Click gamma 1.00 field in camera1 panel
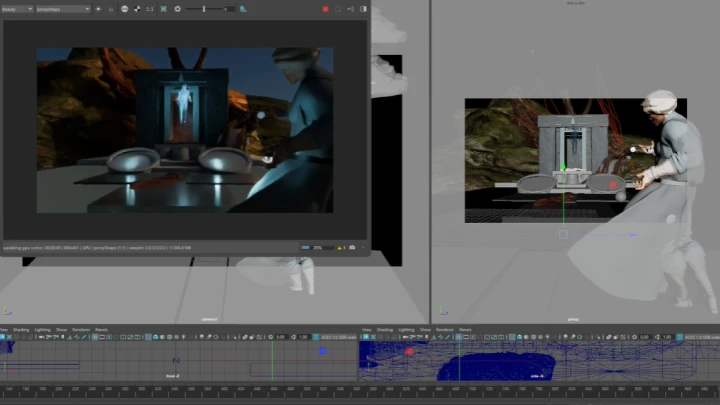Screen dimensions: 720x405 click(303, 337)
